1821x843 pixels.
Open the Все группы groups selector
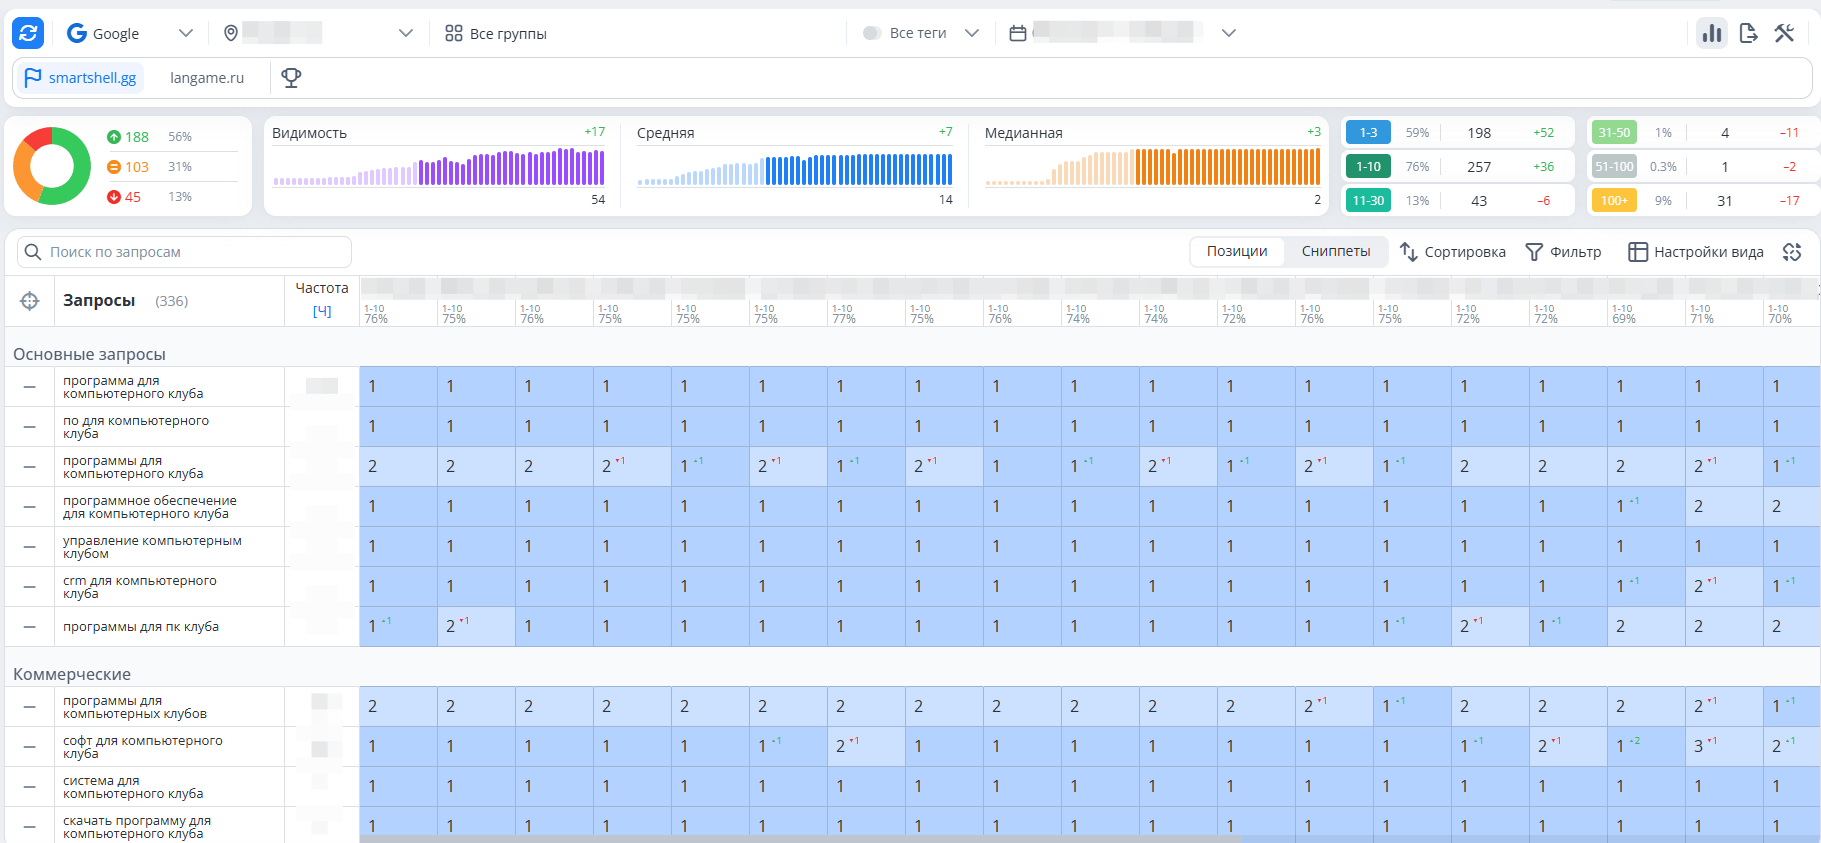click(x=496, y=33)
